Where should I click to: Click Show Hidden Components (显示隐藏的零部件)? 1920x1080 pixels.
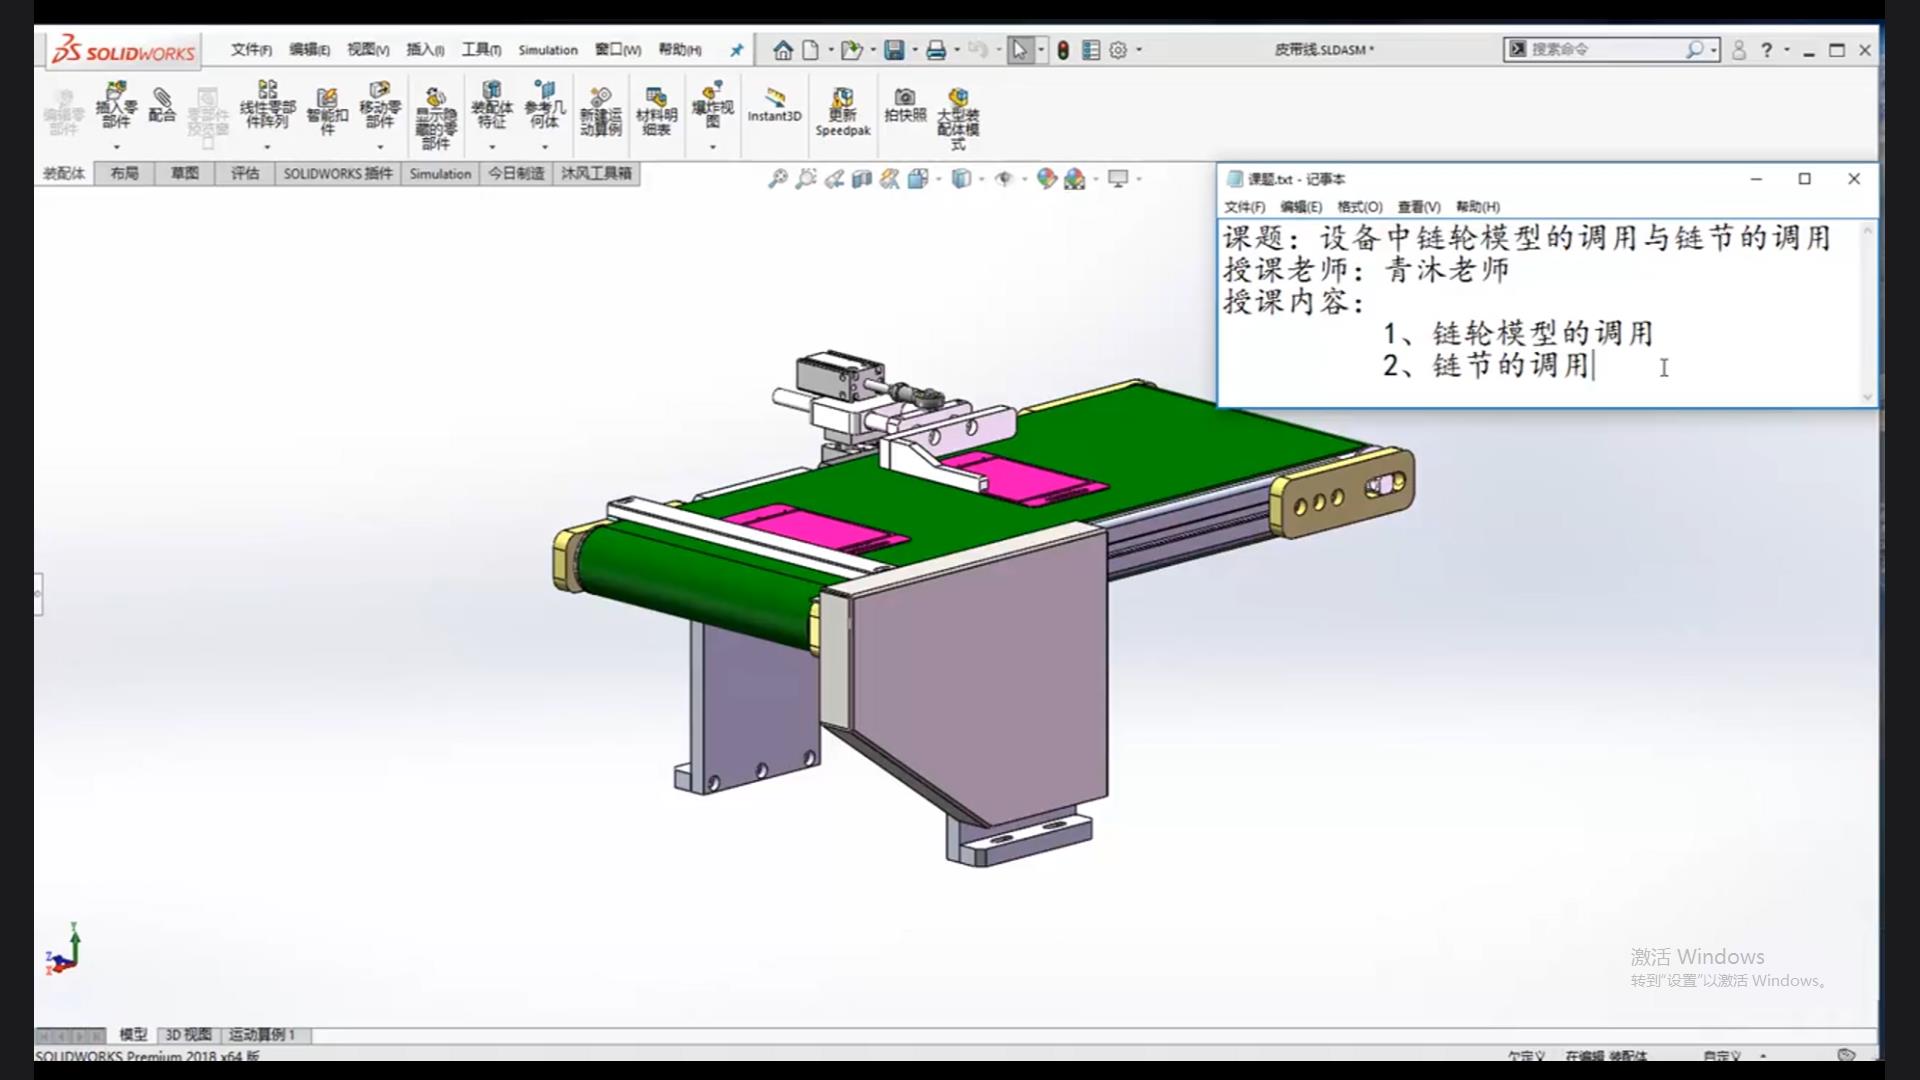[x=436, y=118]
